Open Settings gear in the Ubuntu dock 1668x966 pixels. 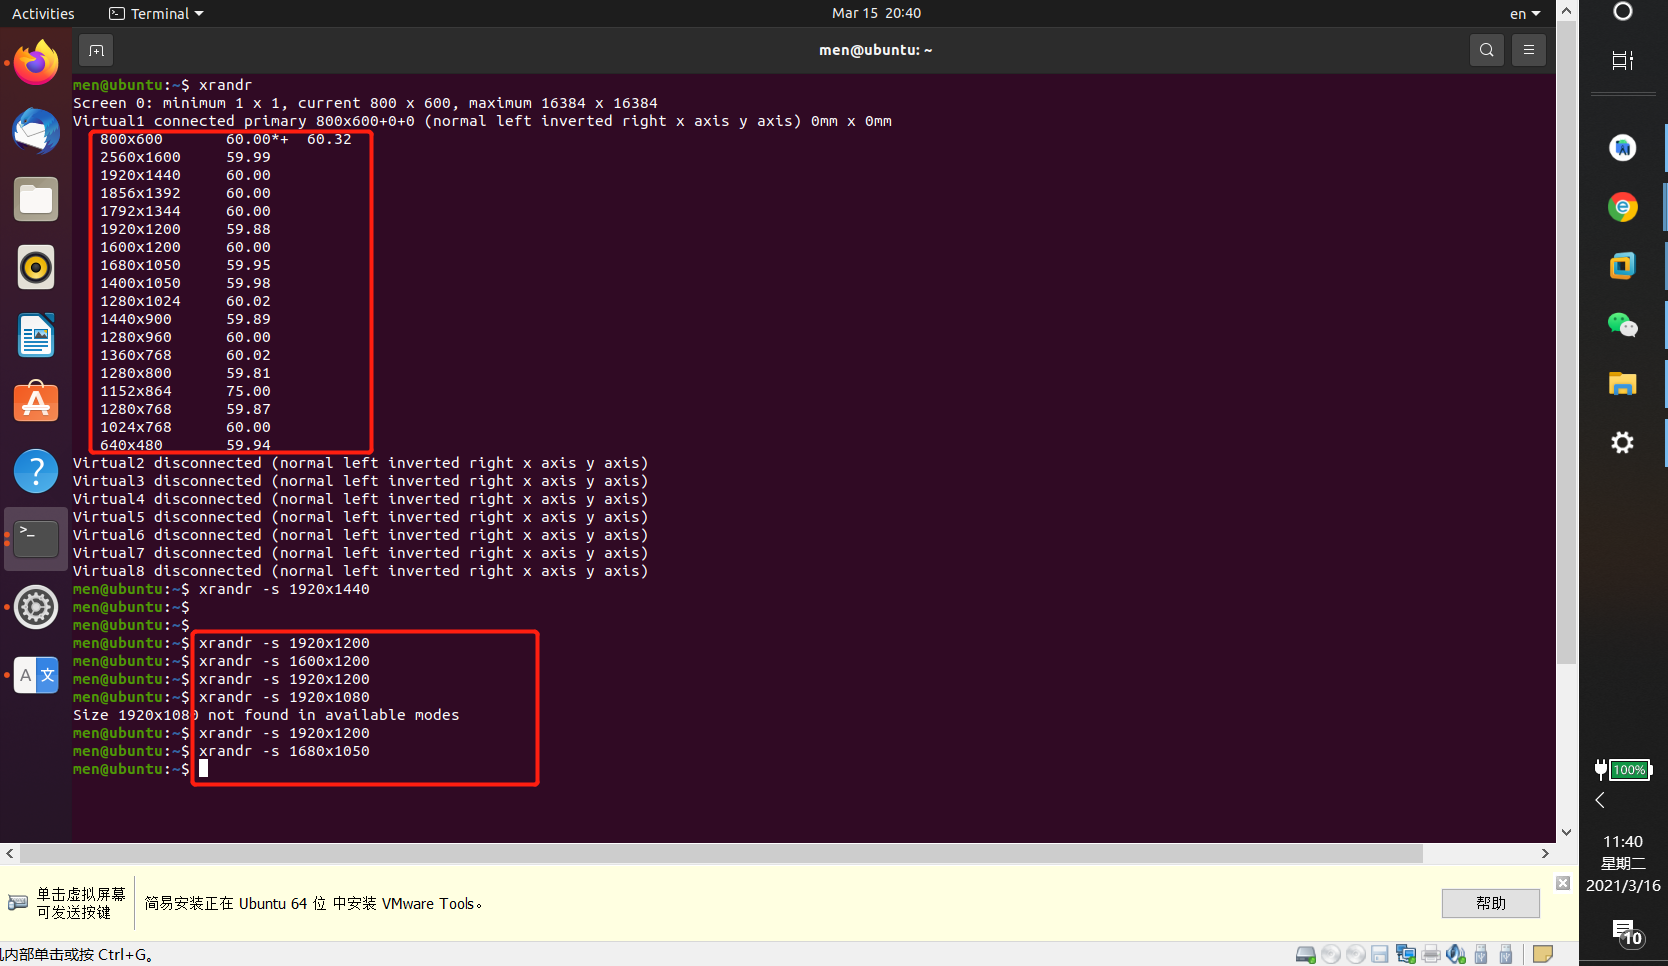[36, 607]
